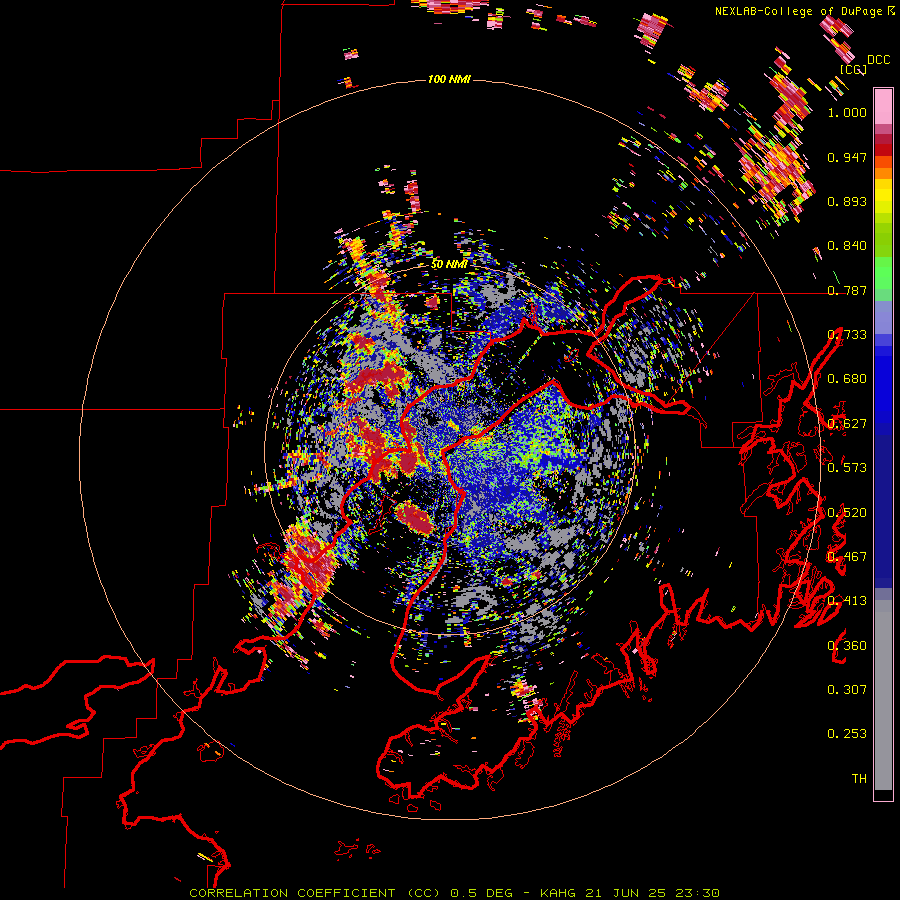Screen dimensions: 900x900
Task: Click the 0.840 scale value
Action: coord(847,246)
